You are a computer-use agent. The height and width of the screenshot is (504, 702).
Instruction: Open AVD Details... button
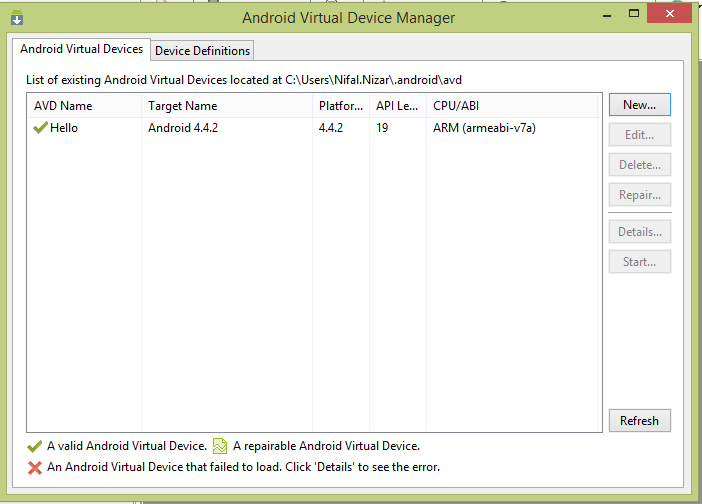pyautogui.click(x=639, y=232)
